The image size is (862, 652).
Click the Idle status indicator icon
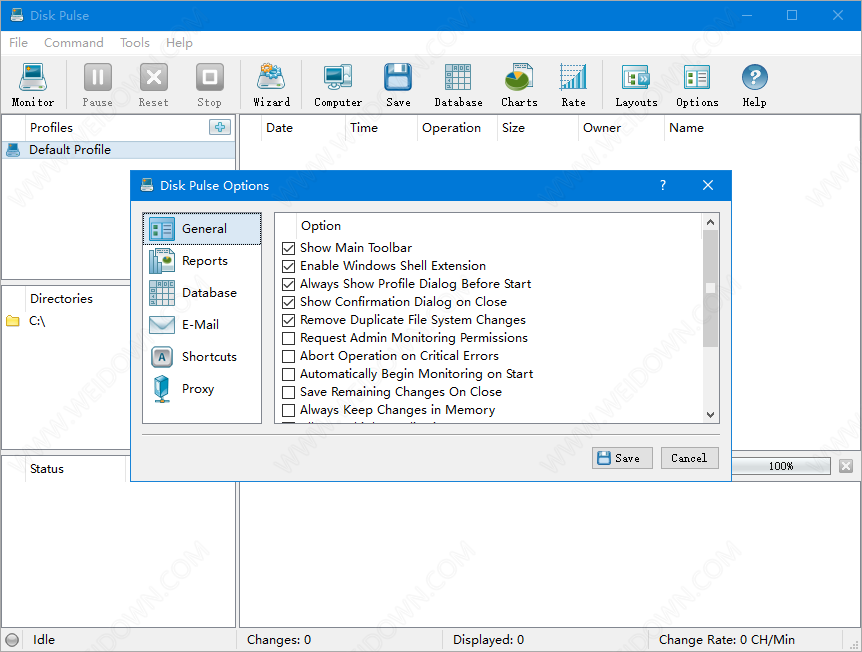tap(12, 640)
